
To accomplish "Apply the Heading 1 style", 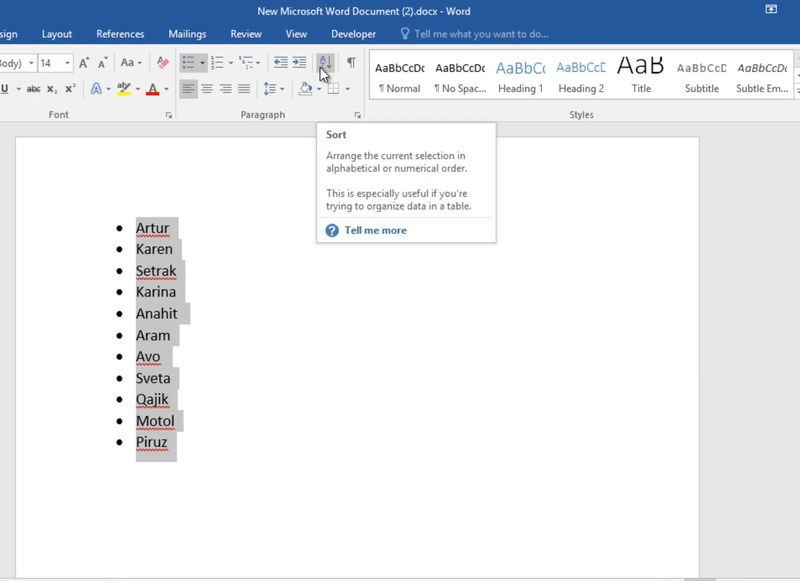I will [520, 76].
